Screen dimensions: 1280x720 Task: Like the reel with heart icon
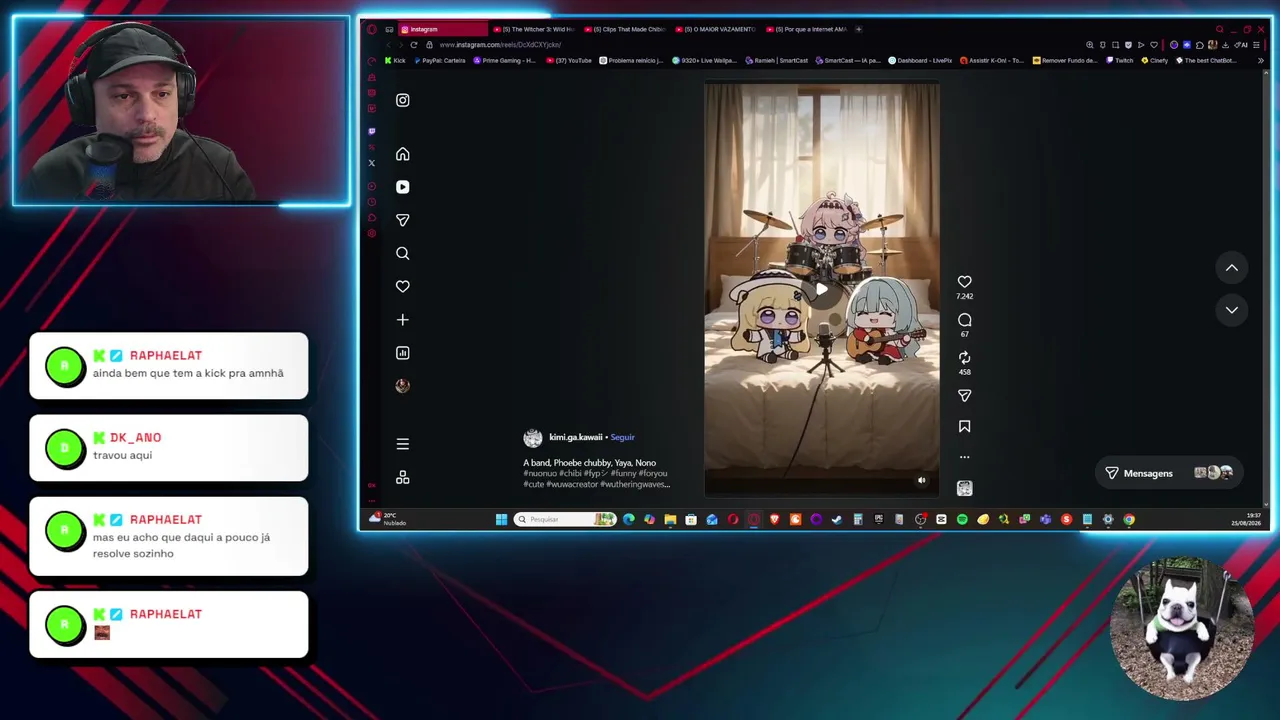coord(964,282)
